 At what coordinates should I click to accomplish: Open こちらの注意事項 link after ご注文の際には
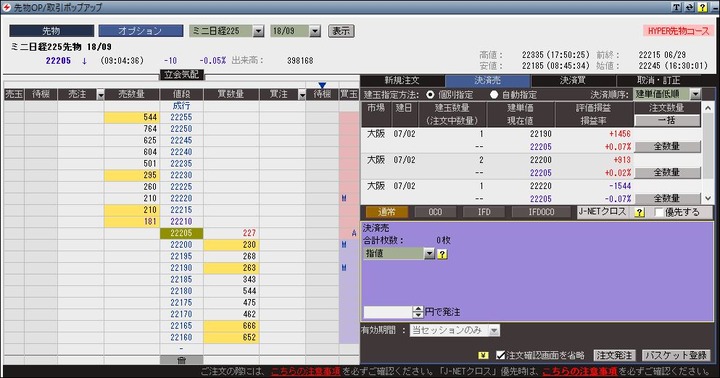pos(305,371)
